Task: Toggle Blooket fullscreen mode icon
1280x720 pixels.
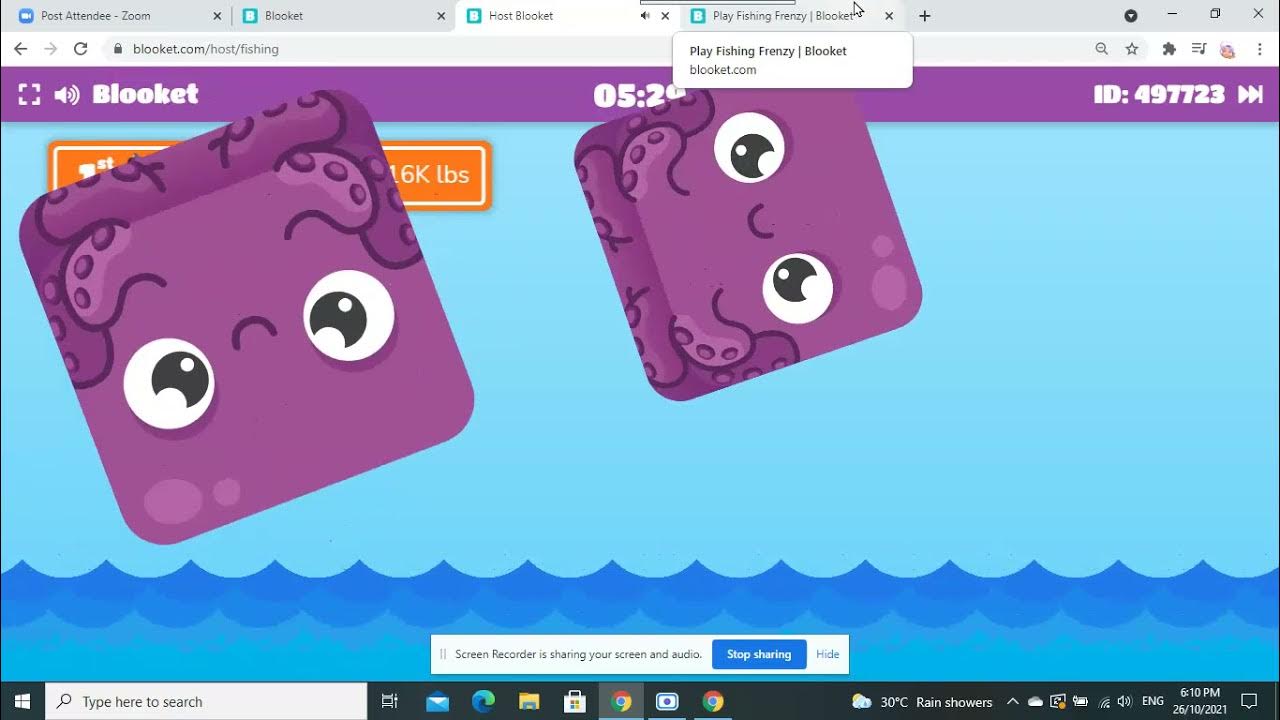Action: [29, 95]
